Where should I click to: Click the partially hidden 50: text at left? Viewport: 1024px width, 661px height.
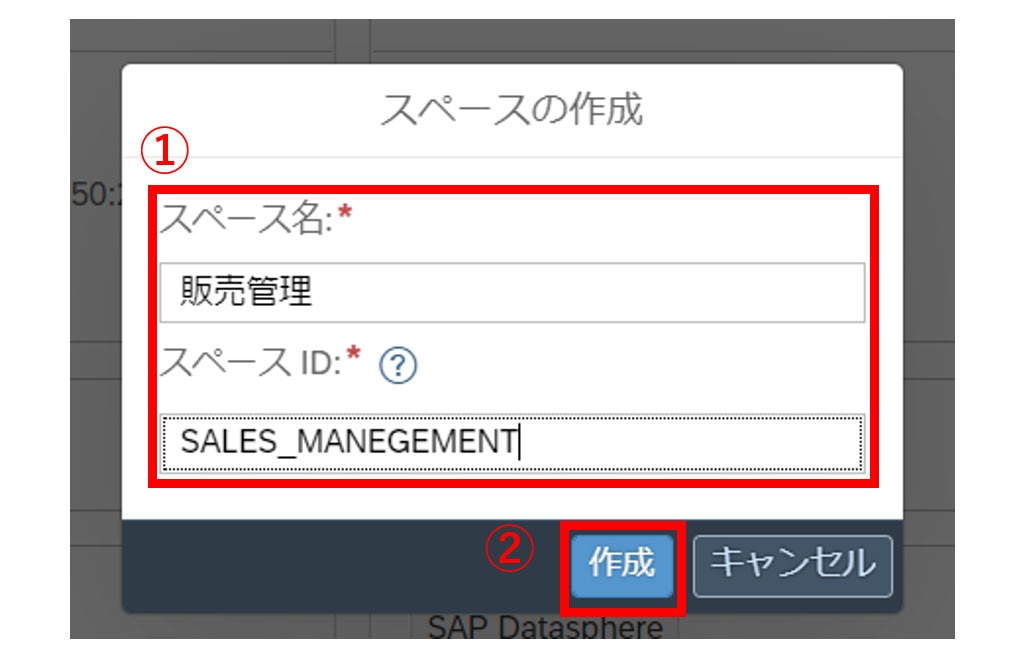pyautogui.click(x=95, y=195)
